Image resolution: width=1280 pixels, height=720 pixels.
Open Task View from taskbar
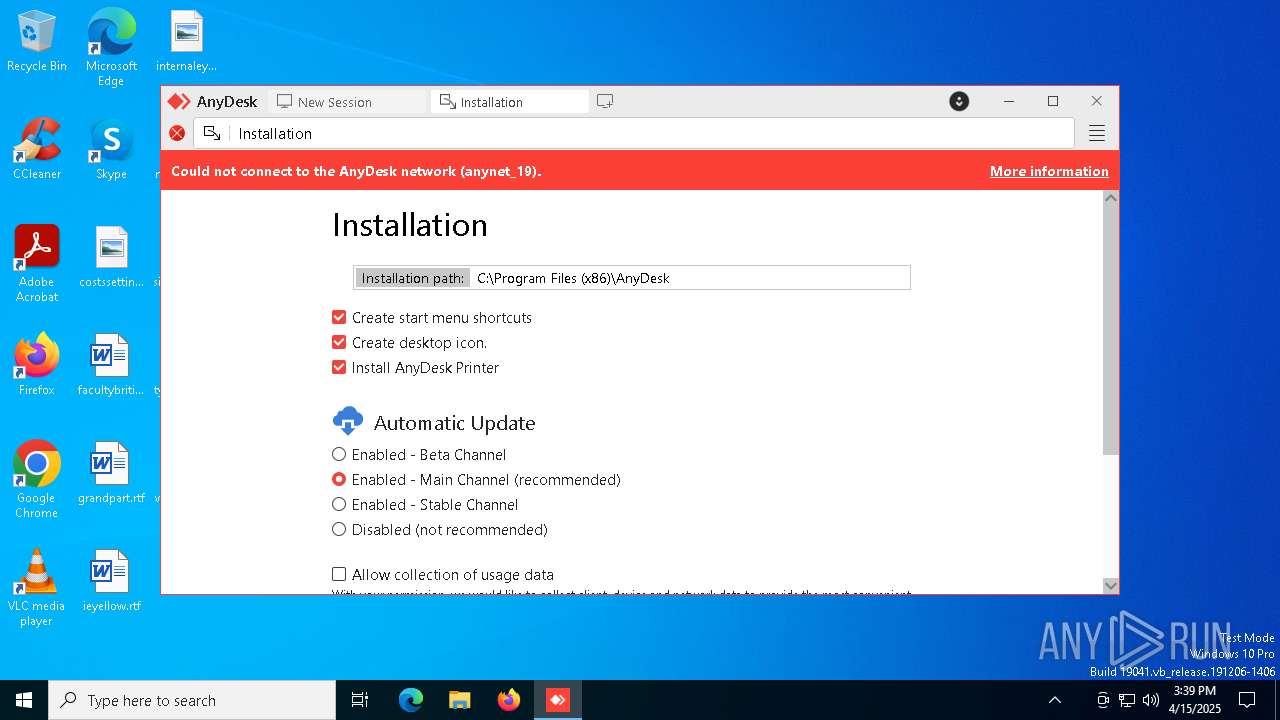point(360,700)
